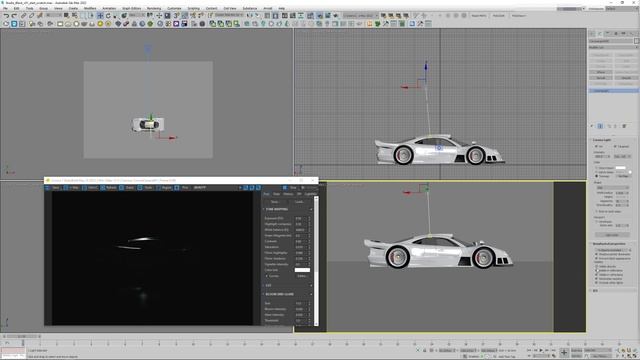Click the Erase button in VFB toolbar

127,187
